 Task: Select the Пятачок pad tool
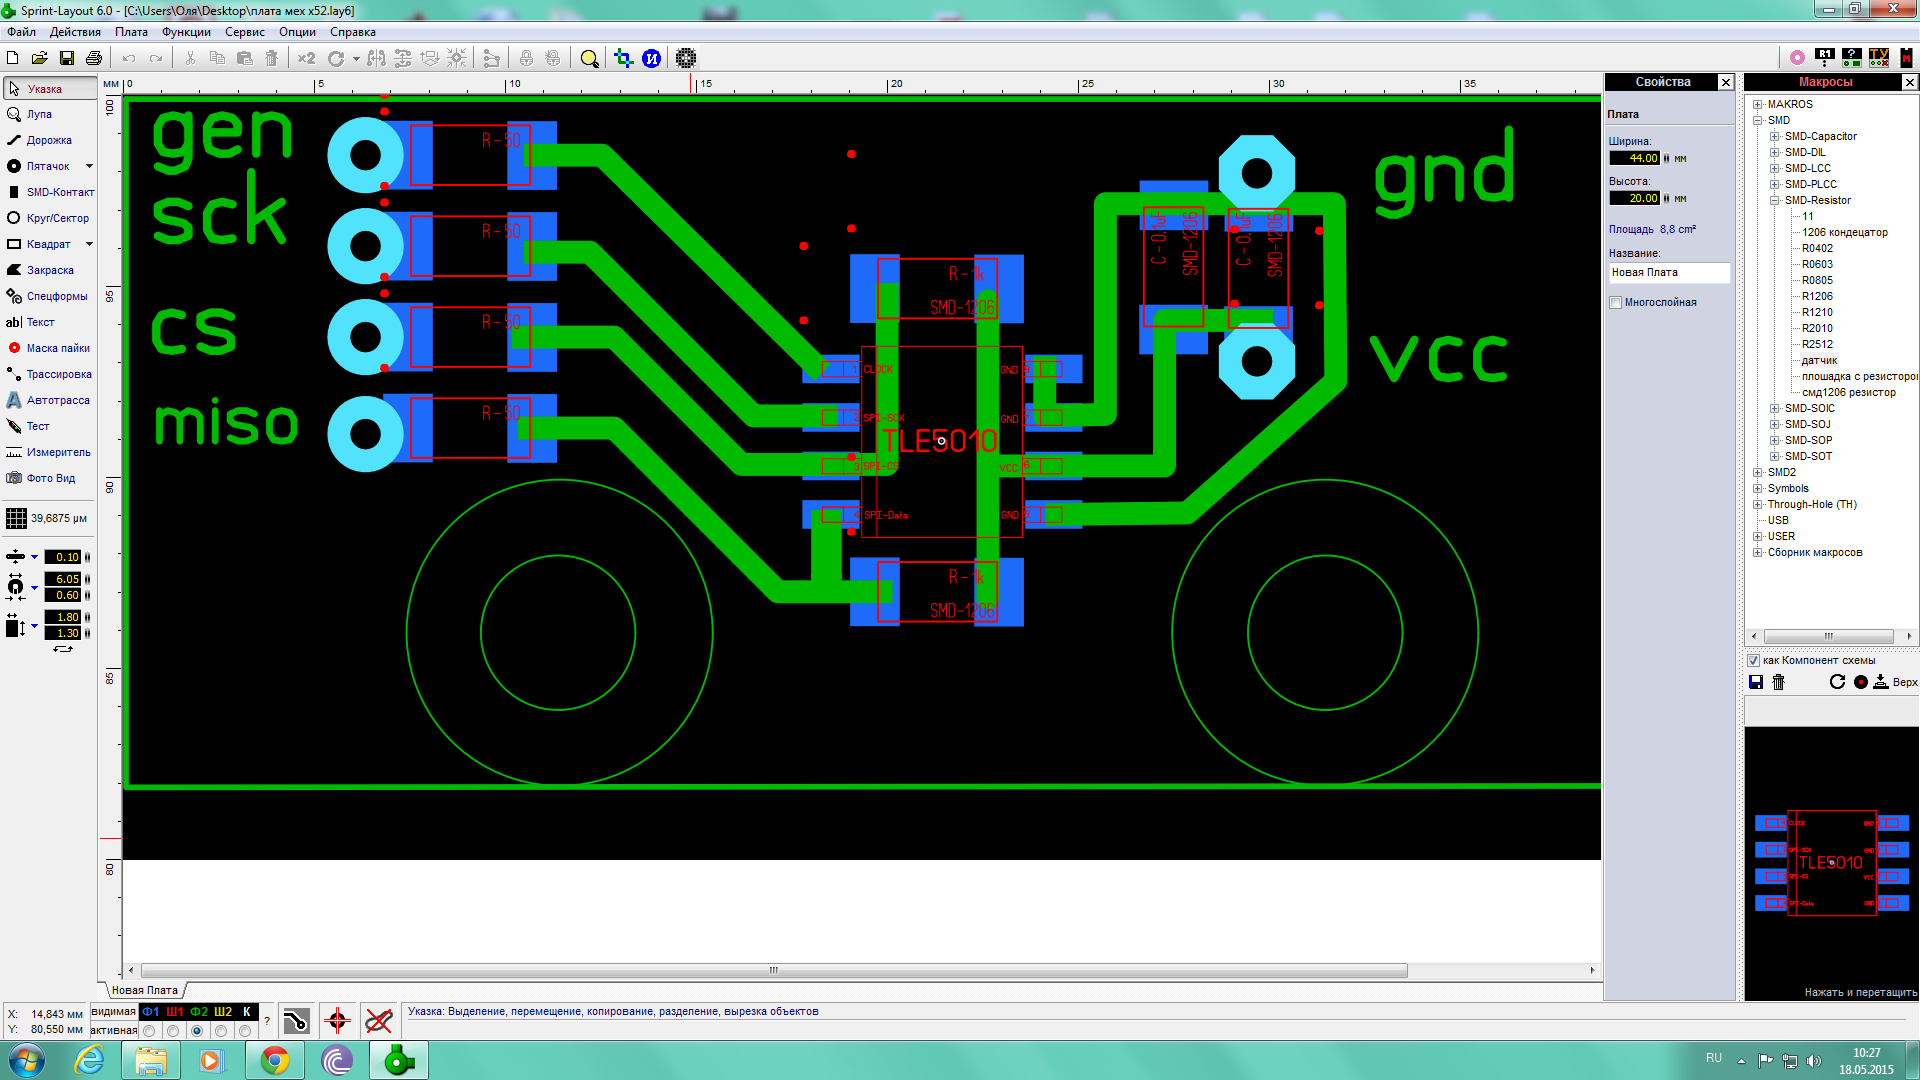[42, 166]
